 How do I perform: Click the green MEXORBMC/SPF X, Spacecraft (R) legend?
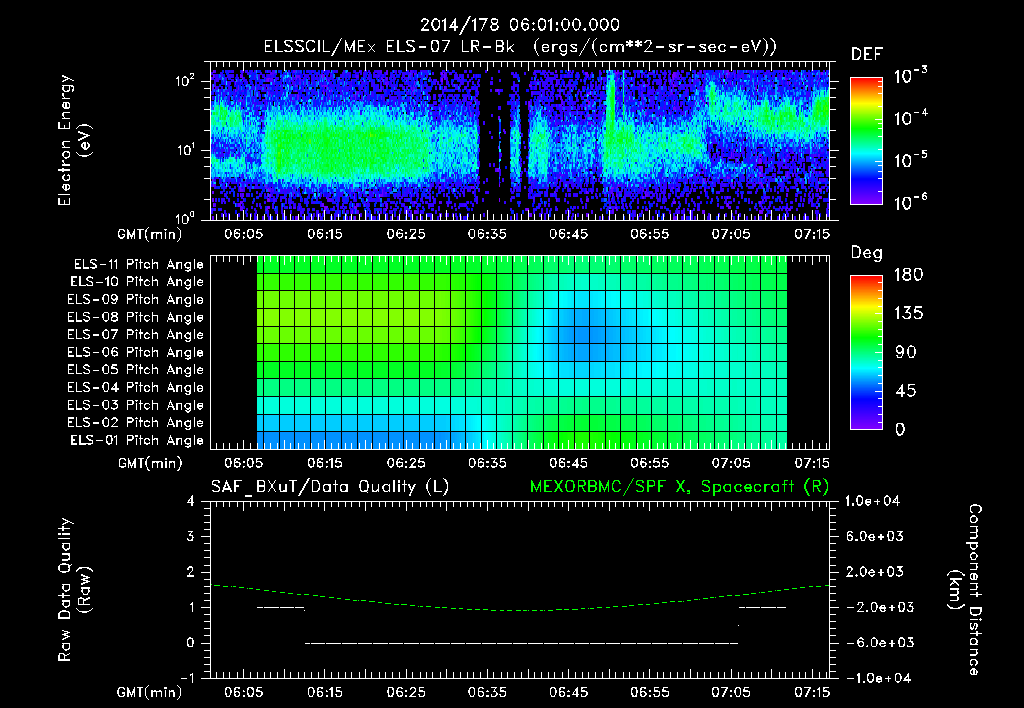pos(679,487)
